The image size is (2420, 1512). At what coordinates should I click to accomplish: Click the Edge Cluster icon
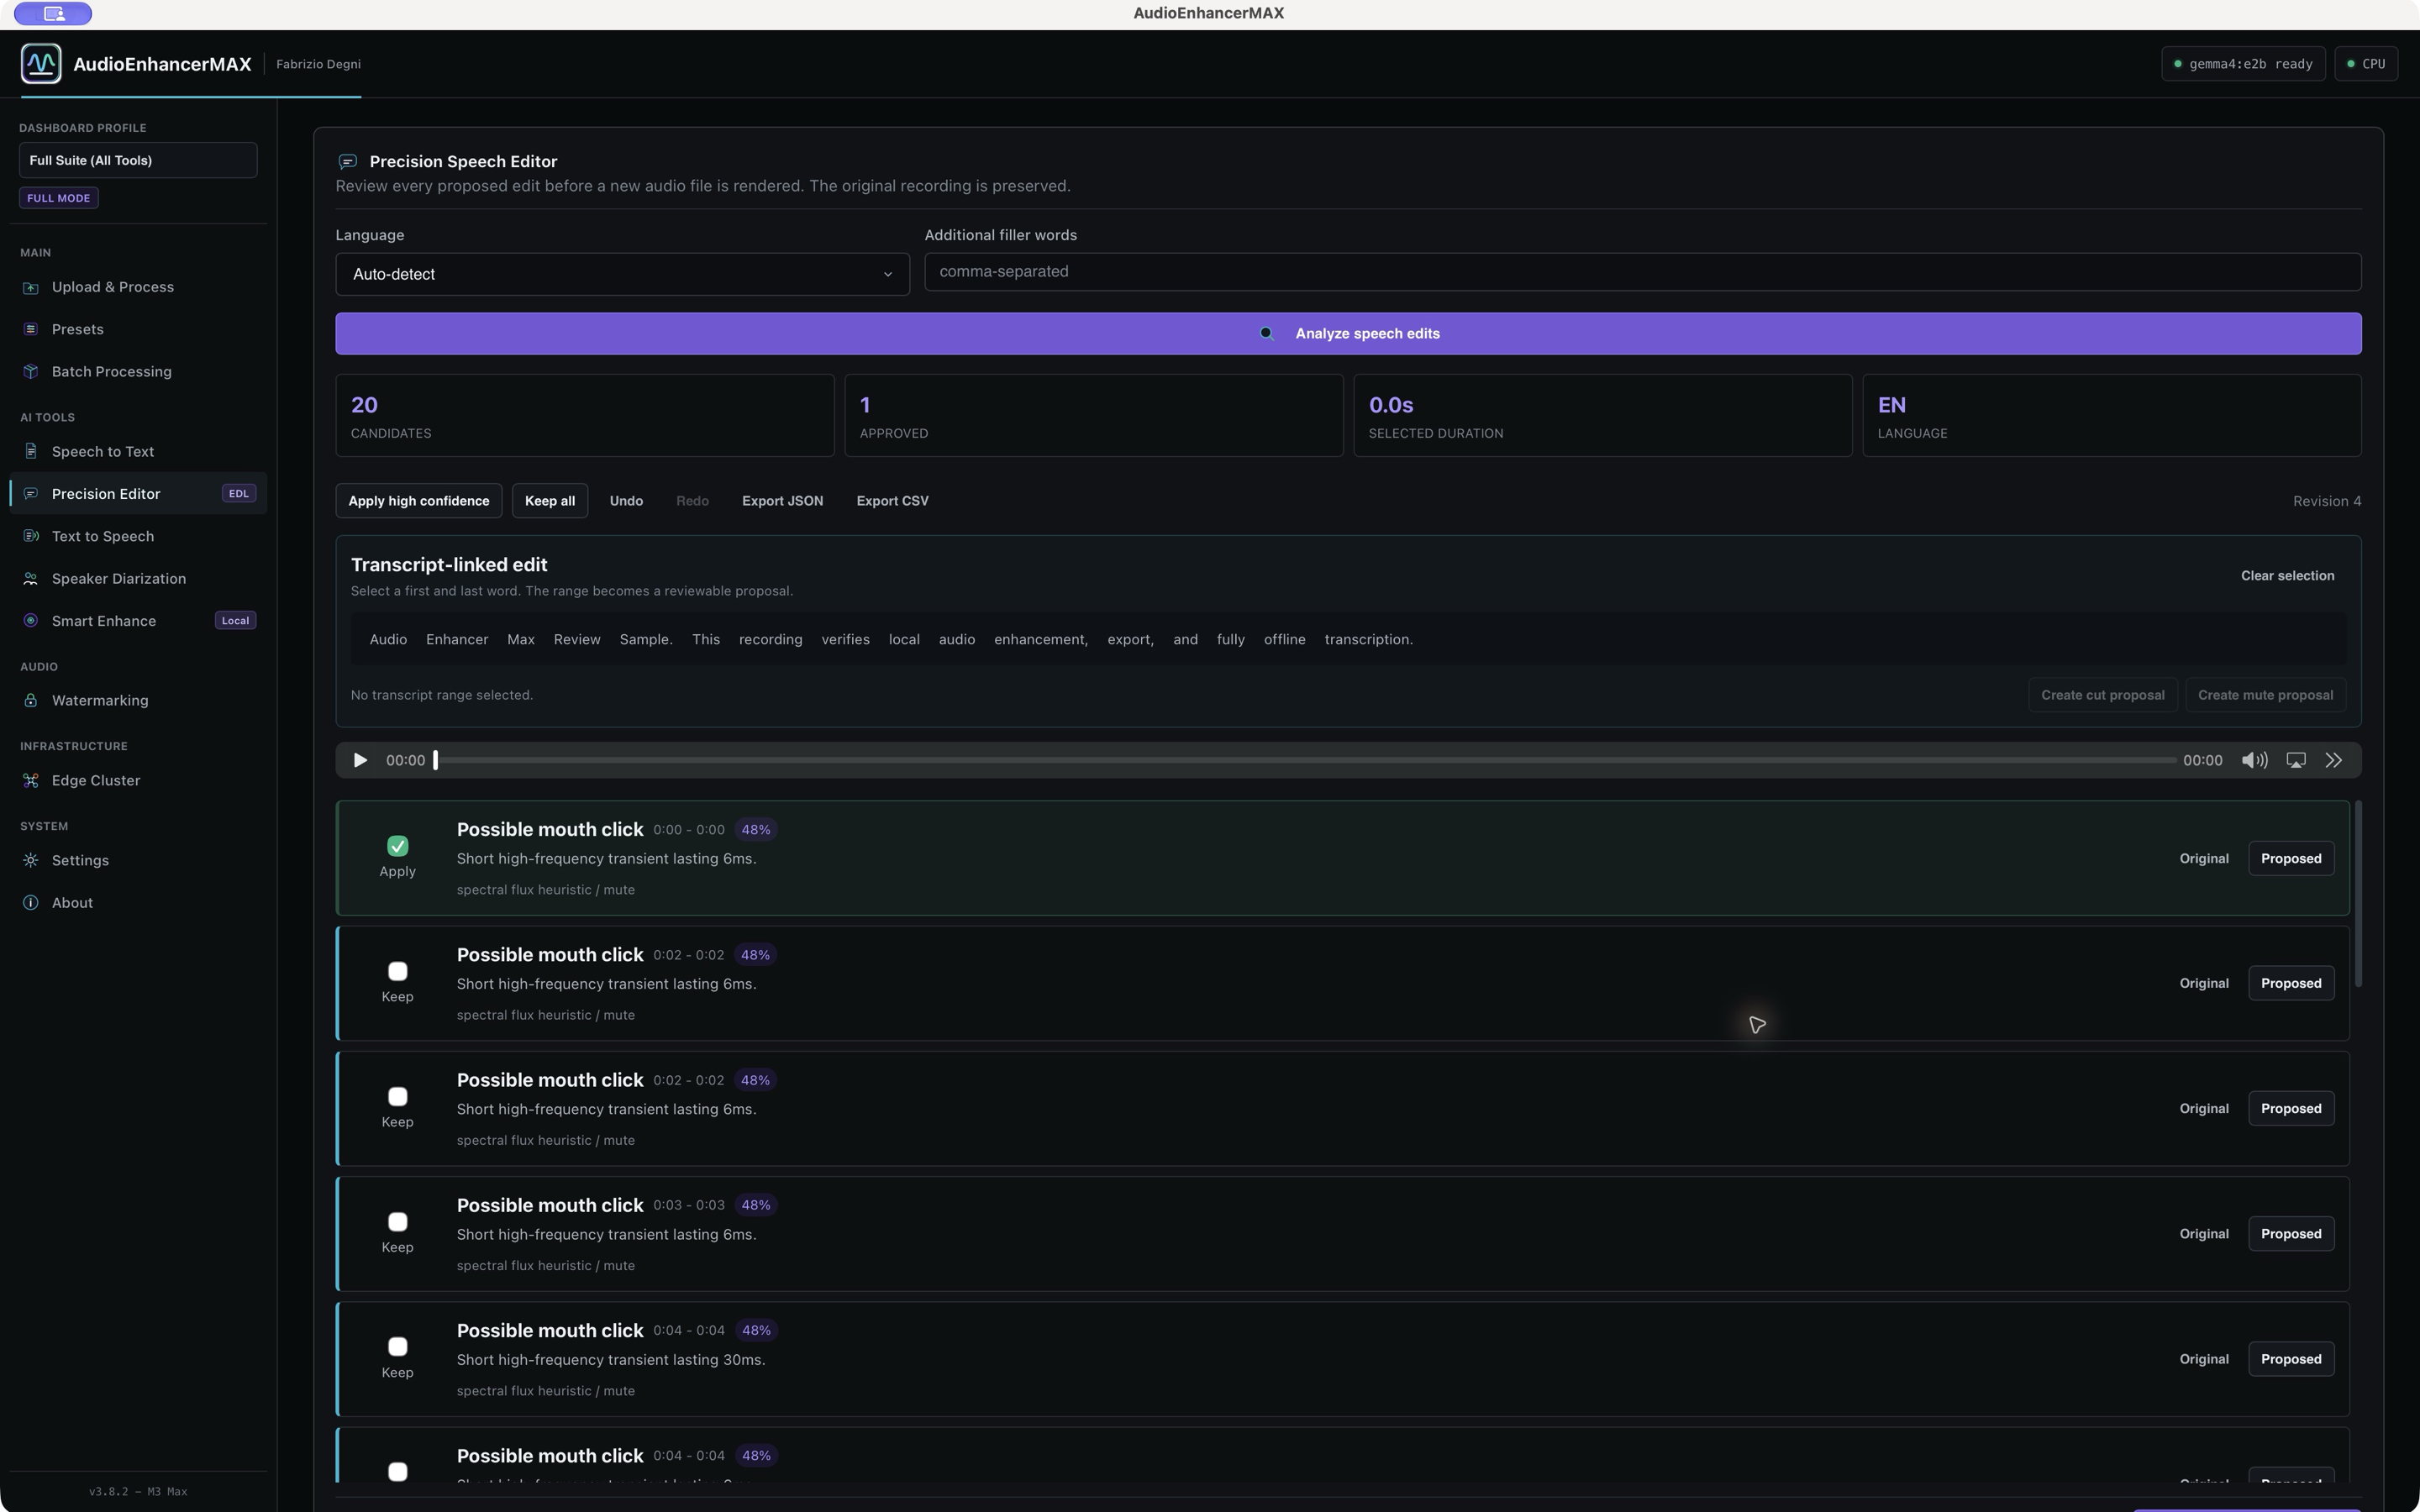tap(31, 781)
